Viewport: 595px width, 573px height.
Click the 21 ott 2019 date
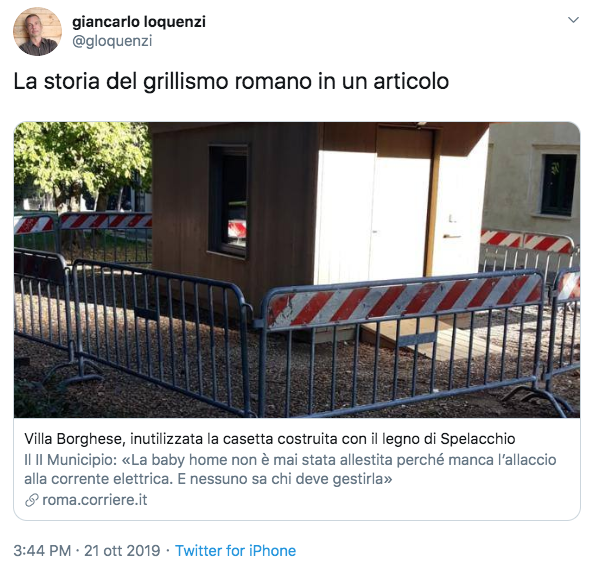[x=122, y=551]
